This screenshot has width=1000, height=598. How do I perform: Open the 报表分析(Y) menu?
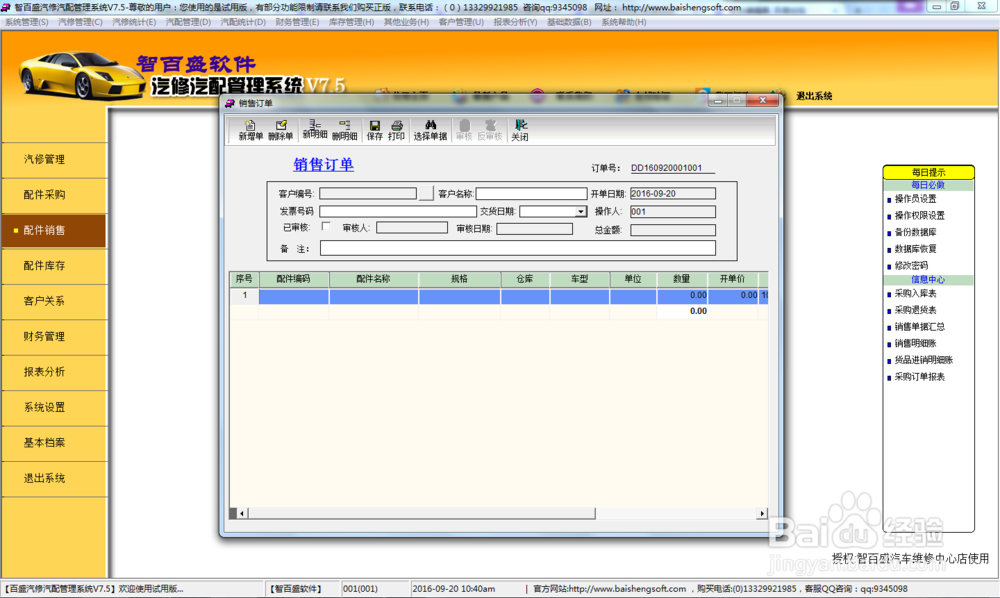[x=515, y=22]
